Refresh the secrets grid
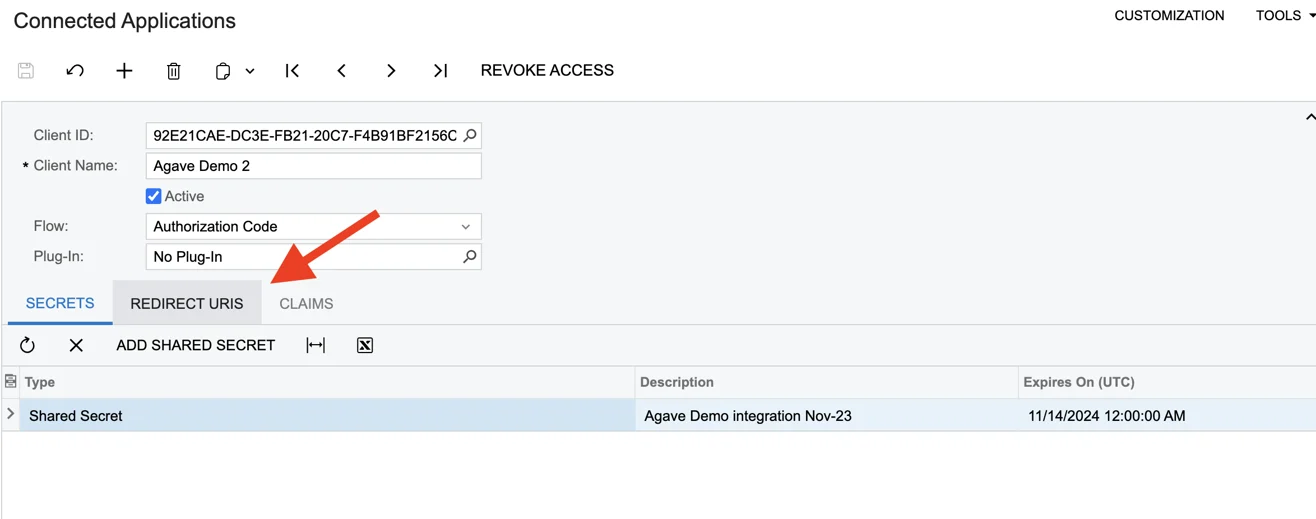The height and width of the screenshot is (519, 1316). pos(27,345)
